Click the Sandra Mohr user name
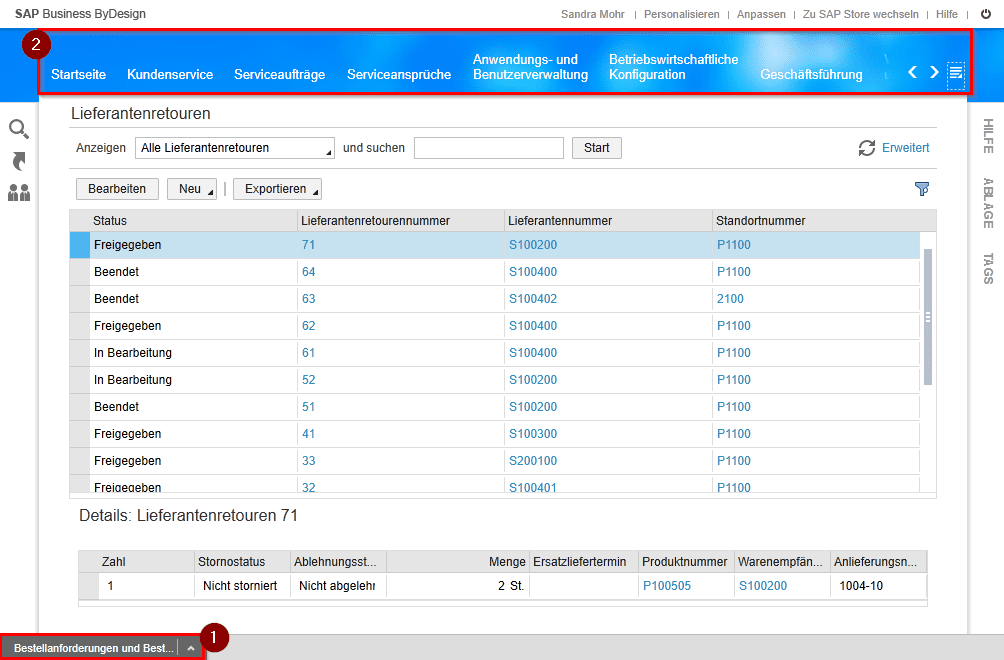Viewport: 1004px width, 660px height. pyautogui.click(x=592, y=14)
